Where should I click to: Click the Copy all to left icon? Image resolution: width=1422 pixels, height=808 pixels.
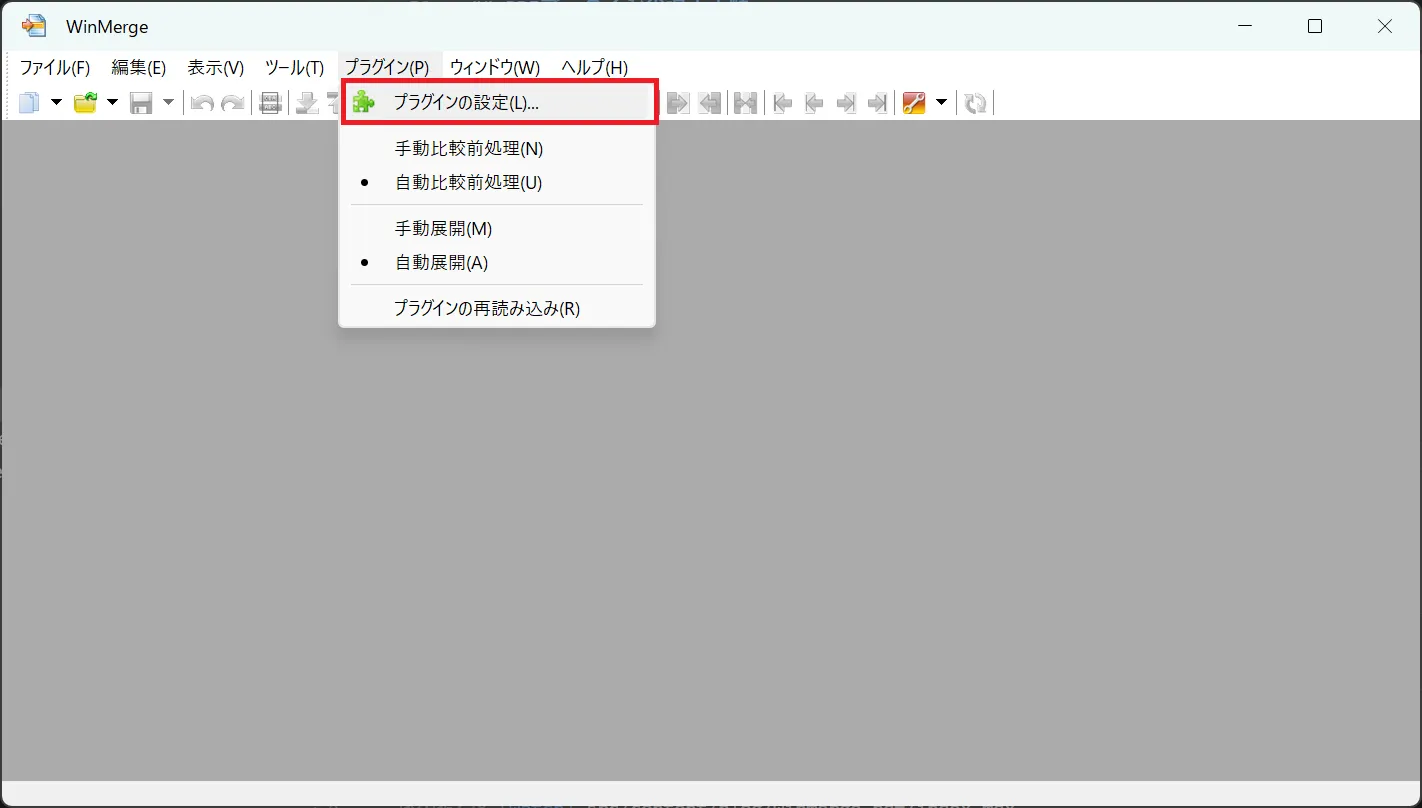[710, 102]
